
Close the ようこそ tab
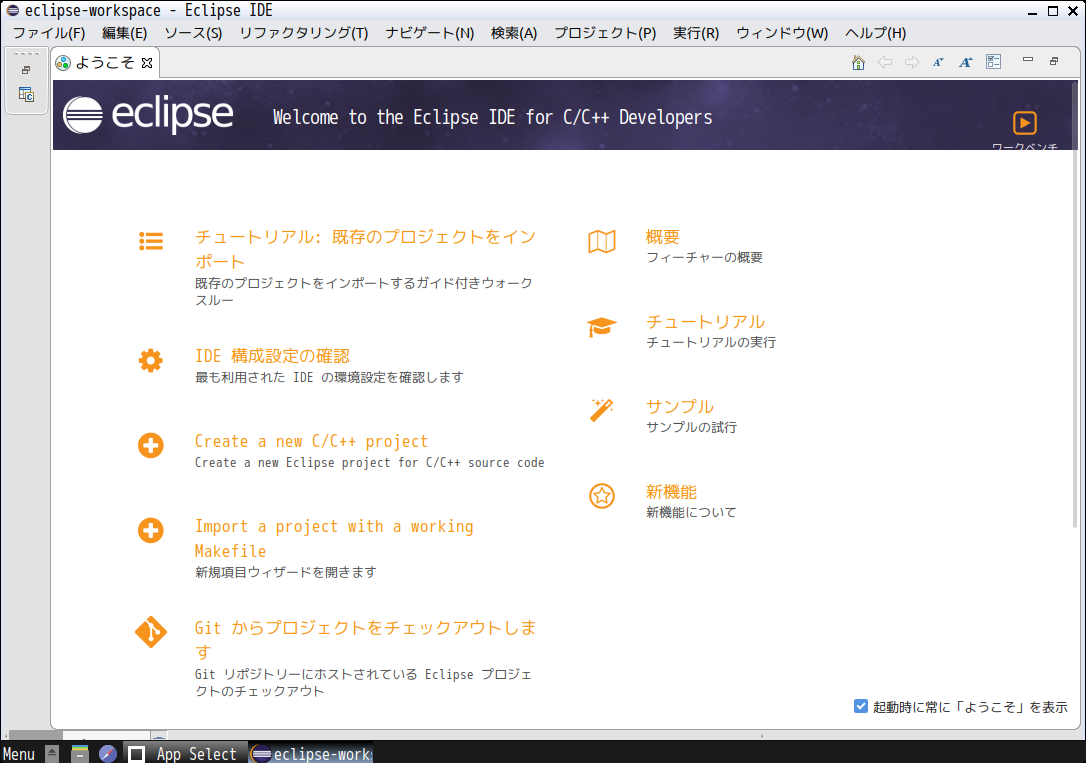tap(147, 63)
